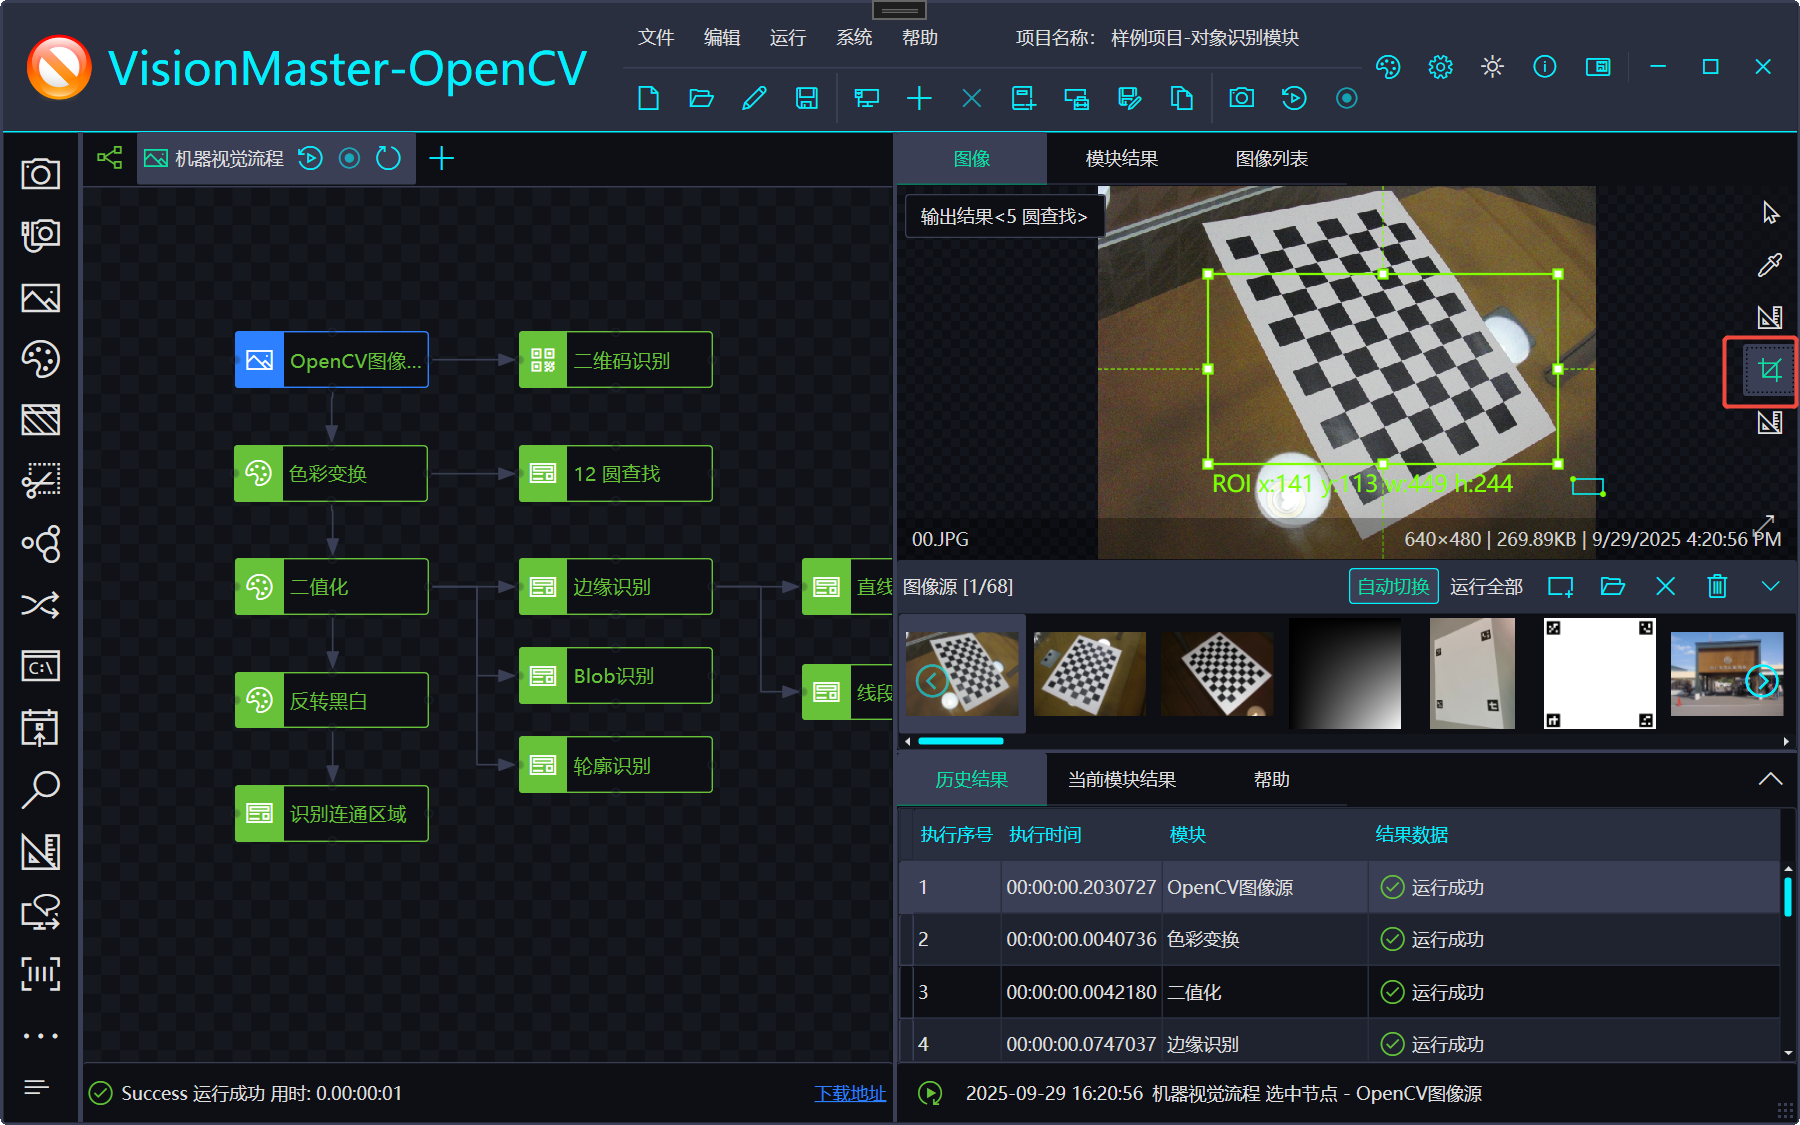Run flow once icon on 机器视觉流程 tab
The width and height of the screenshot is (1800, 1125).
[x=310, y=158]
